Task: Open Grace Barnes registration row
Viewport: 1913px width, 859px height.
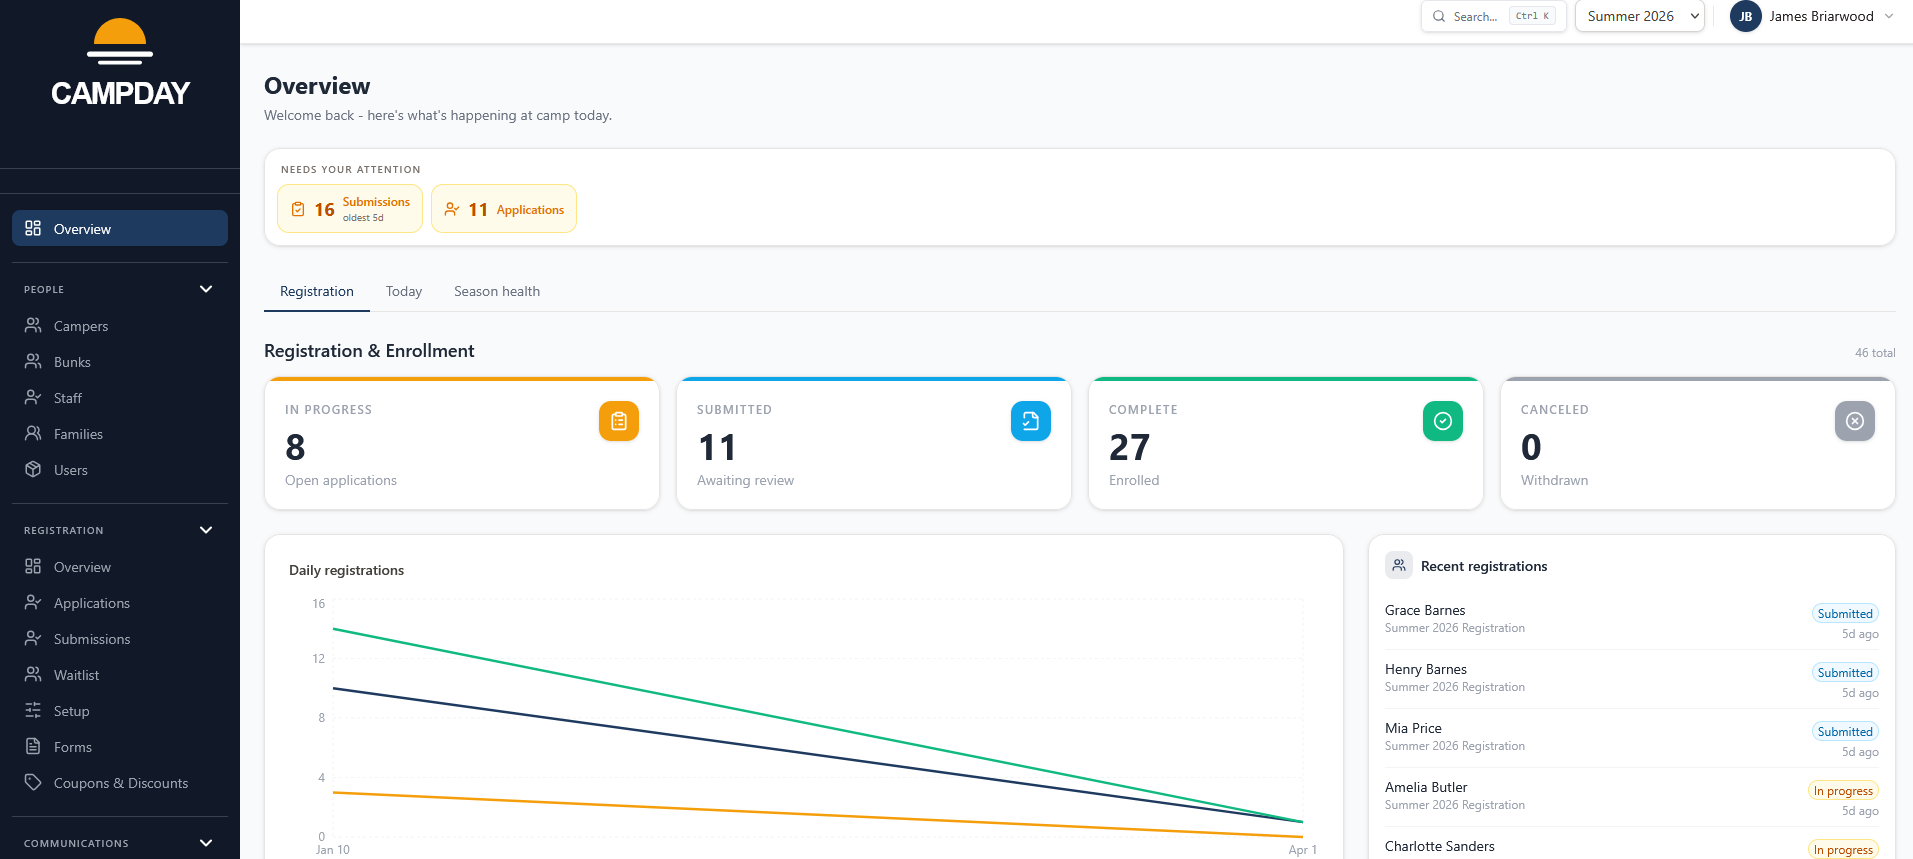Action: pos(1632,620)
